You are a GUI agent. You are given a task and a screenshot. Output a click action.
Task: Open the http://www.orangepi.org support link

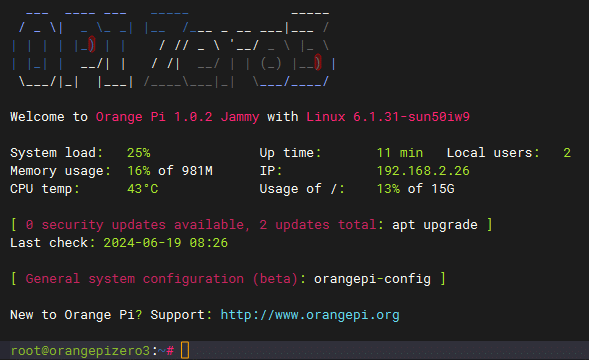pyautogui.click(x=310, y=315)
